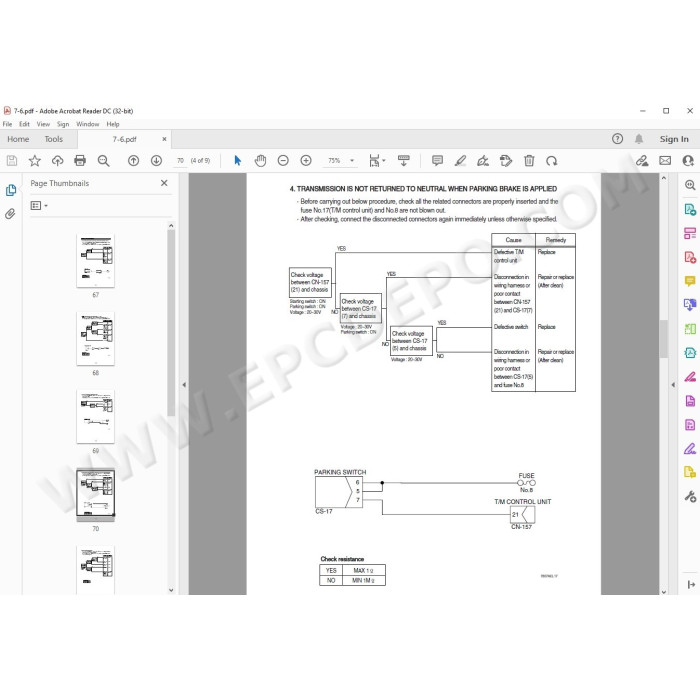
Task: Open the File menu
Action: tap(8, 124)
